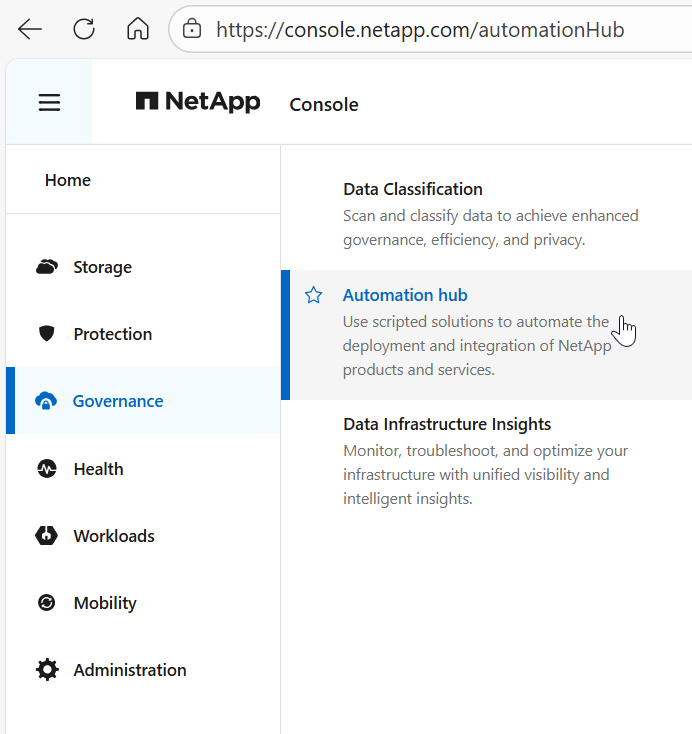
Task: Reload the page with the refresh icon
Action: [x=84, y=29]
